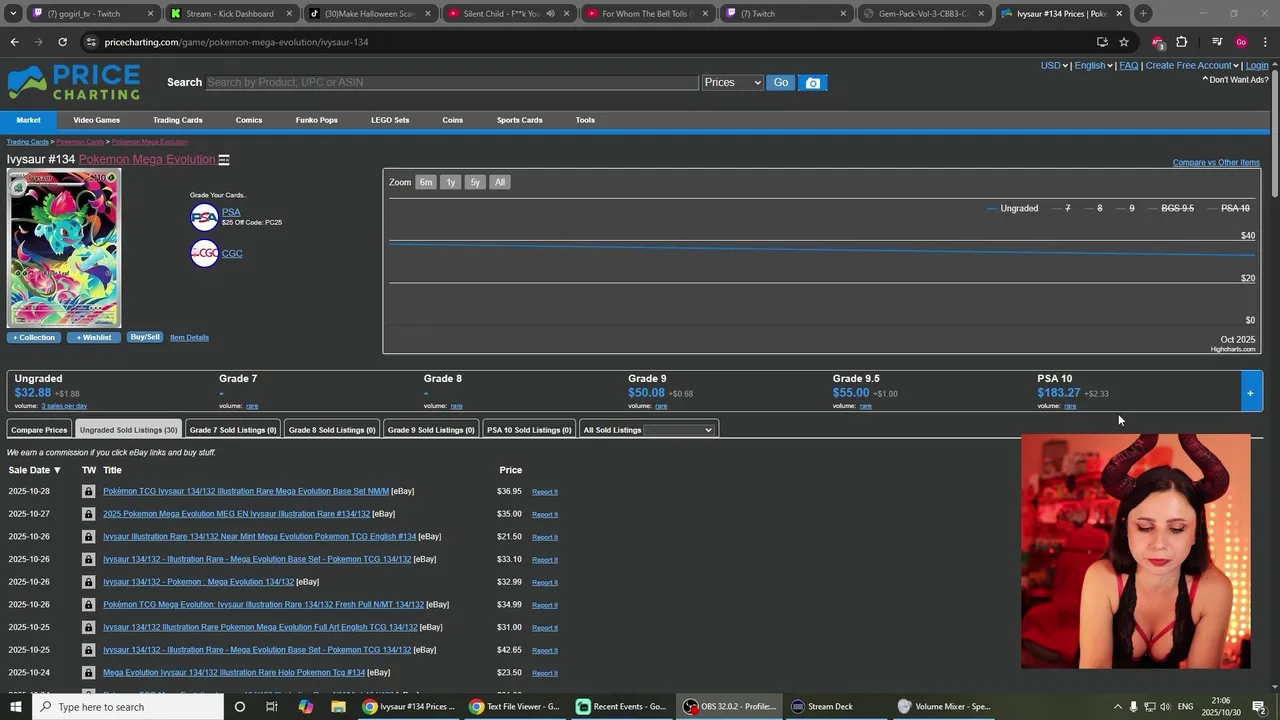Screen dimensions: 1280x720
Task: Open the PriceCharting logo home page
Action: tap(74, 83)
